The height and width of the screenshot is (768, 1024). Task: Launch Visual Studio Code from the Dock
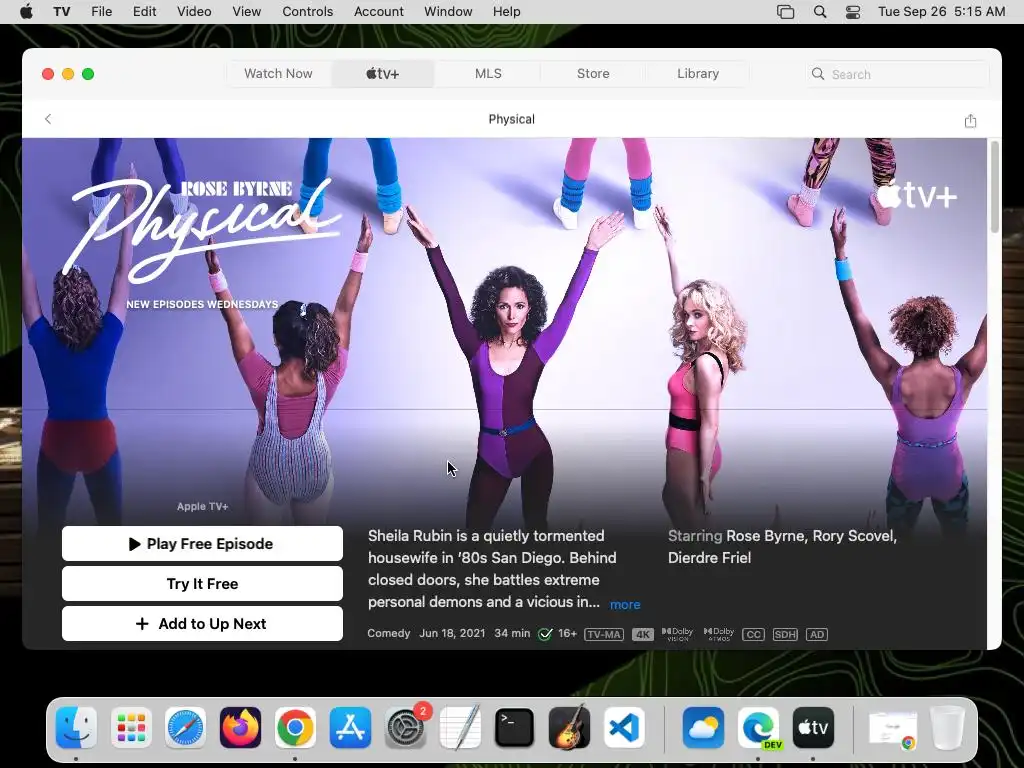click(624, 727)
